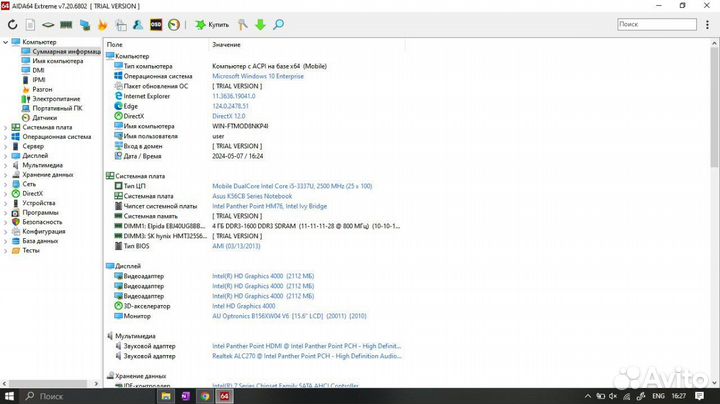Expand the DirectX tree node
Image resolution: width=720 pixels, height=404 pixels.
(6, 194)
